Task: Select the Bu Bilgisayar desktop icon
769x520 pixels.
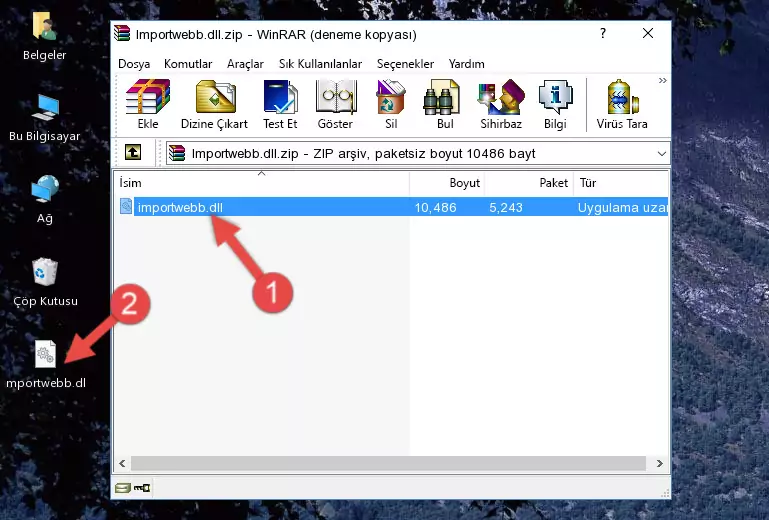Action: [x=45, y=118]
